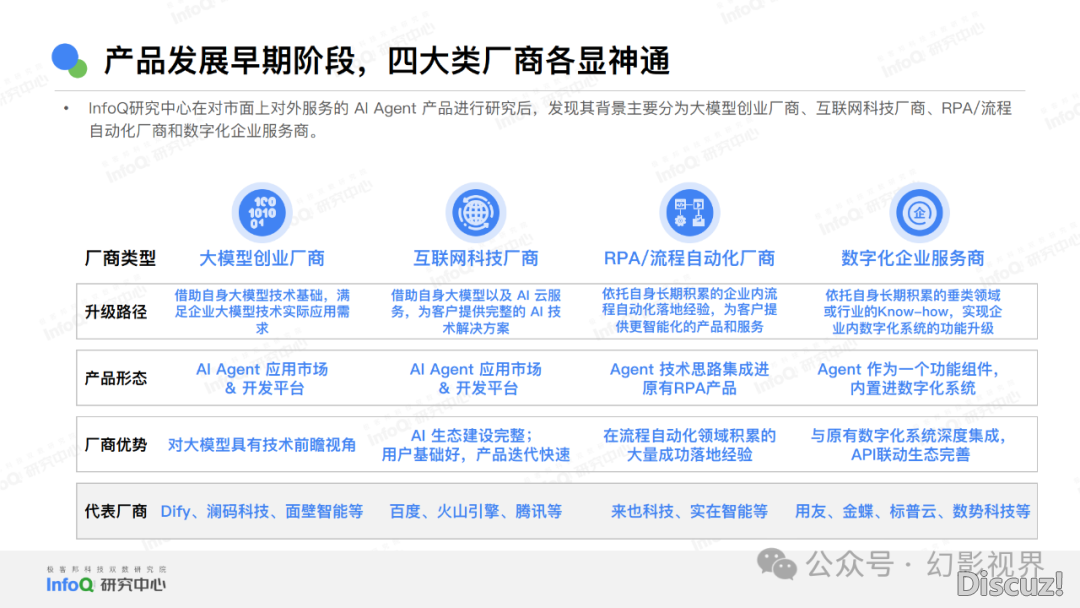Screen dimensions: 1080x608
Task: Select the heading 互联网科技厂商
Action: (x=475, y=258)
